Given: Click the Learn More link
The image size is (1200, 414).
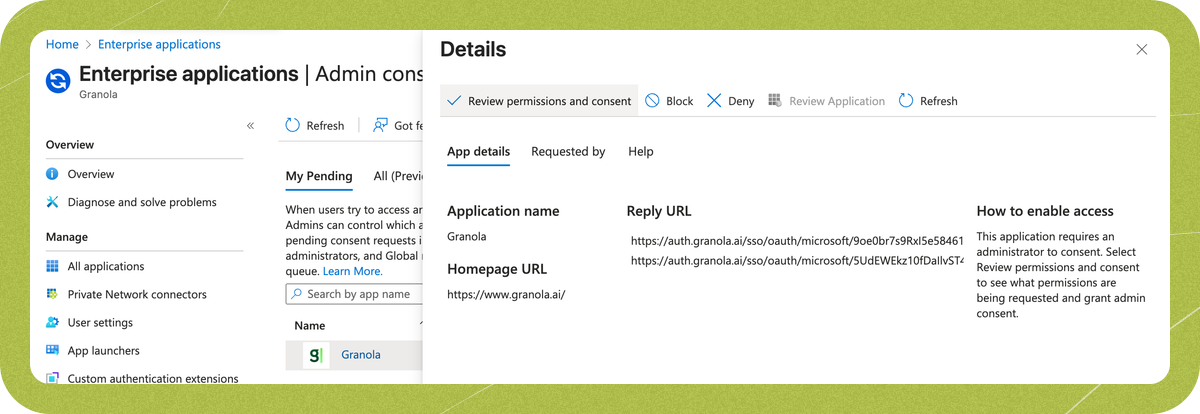Looking at the screenshot, I should click(x=352, y=271).
